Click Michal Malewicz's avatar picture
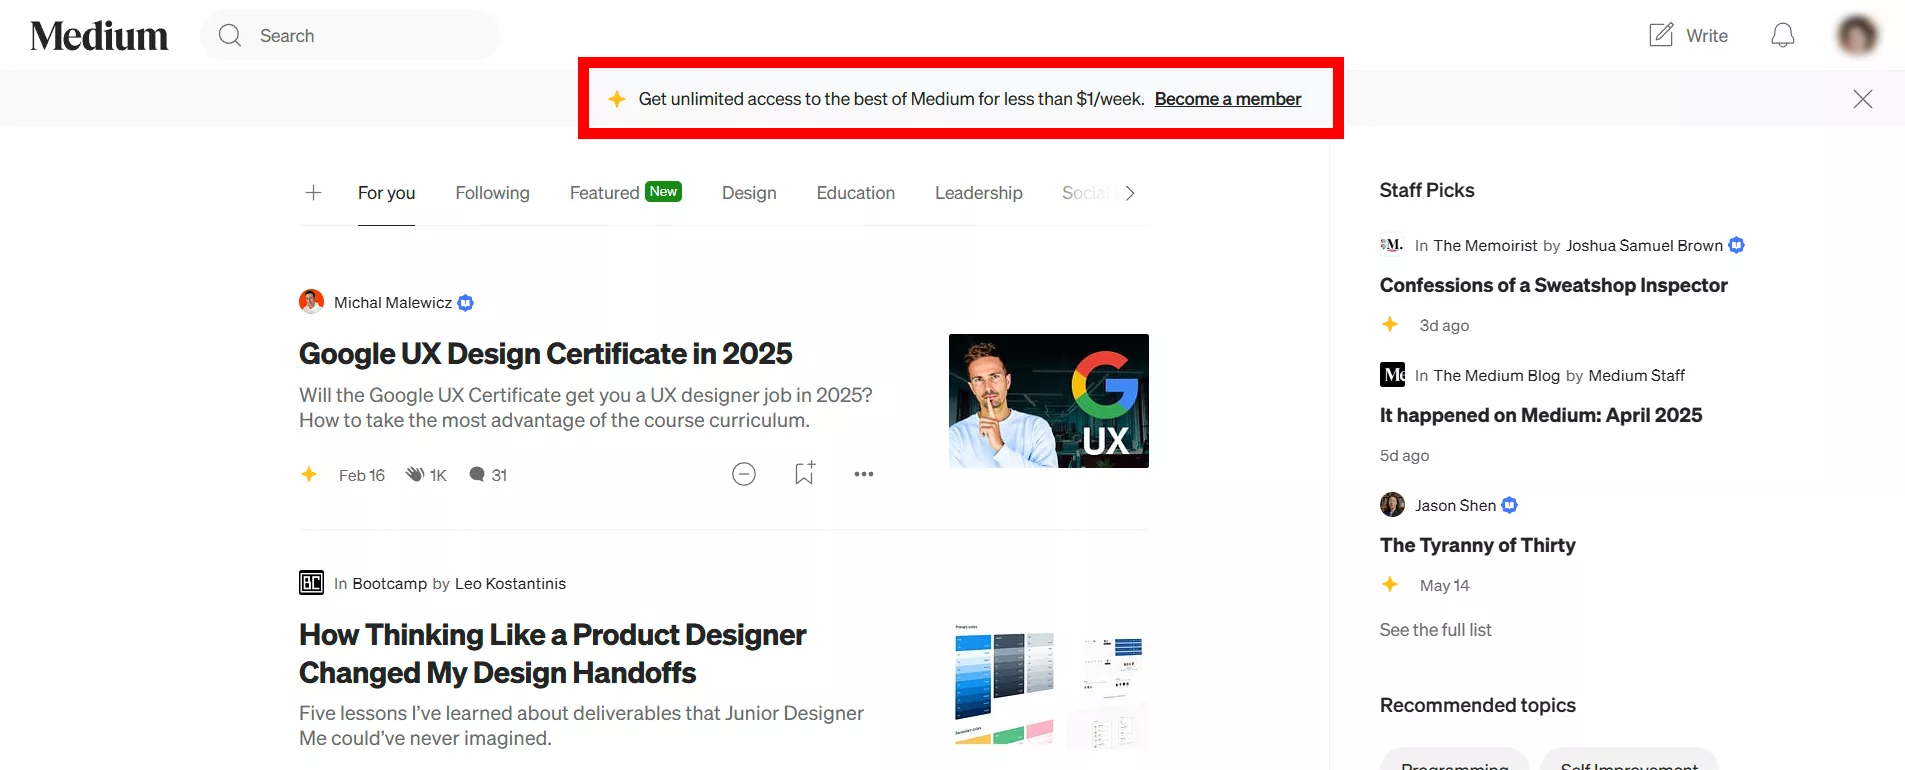 coord(311,302)
